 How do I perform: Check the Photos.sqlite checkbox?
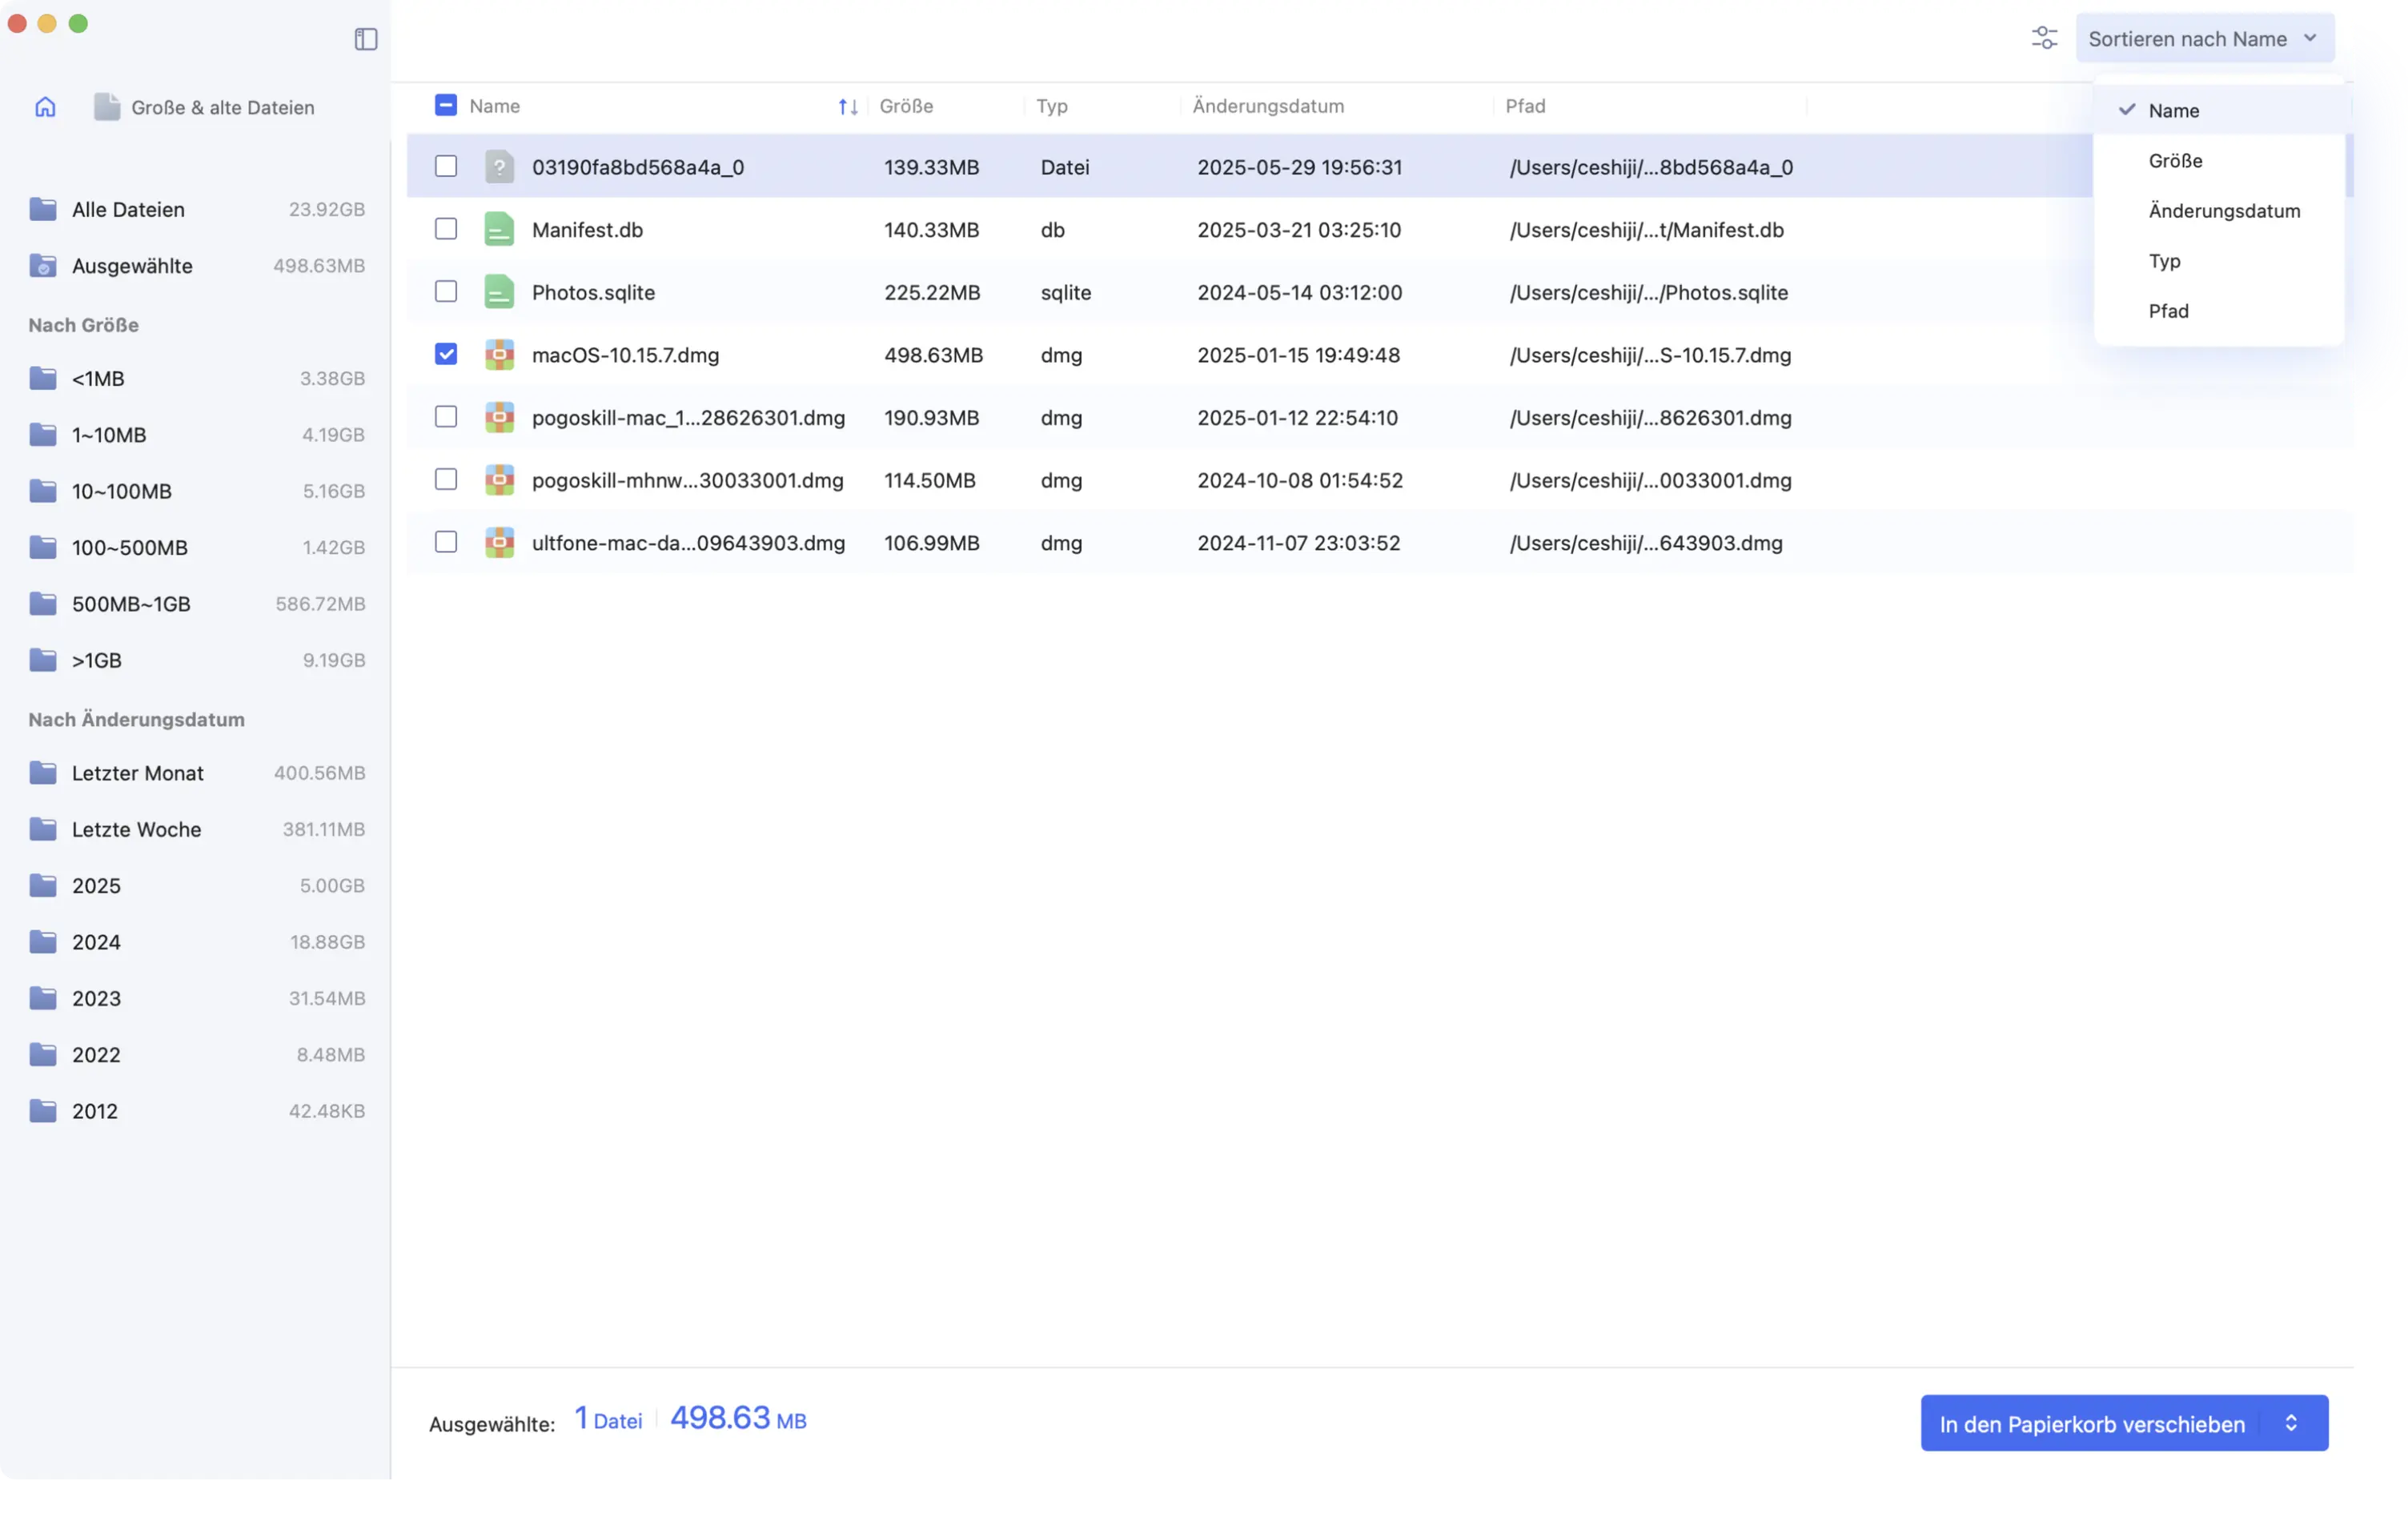pyautogui.click(x=446, y=291)
